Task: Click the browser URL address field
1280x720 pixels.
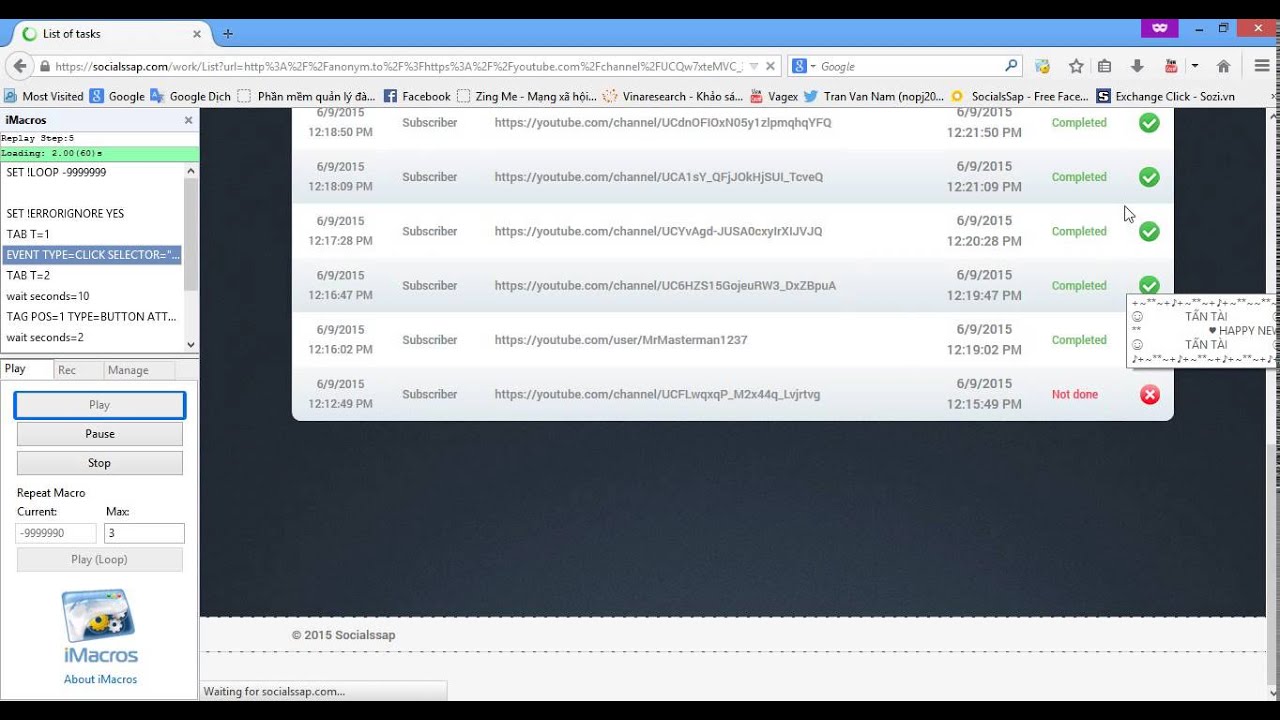Action: coord(398,66)
